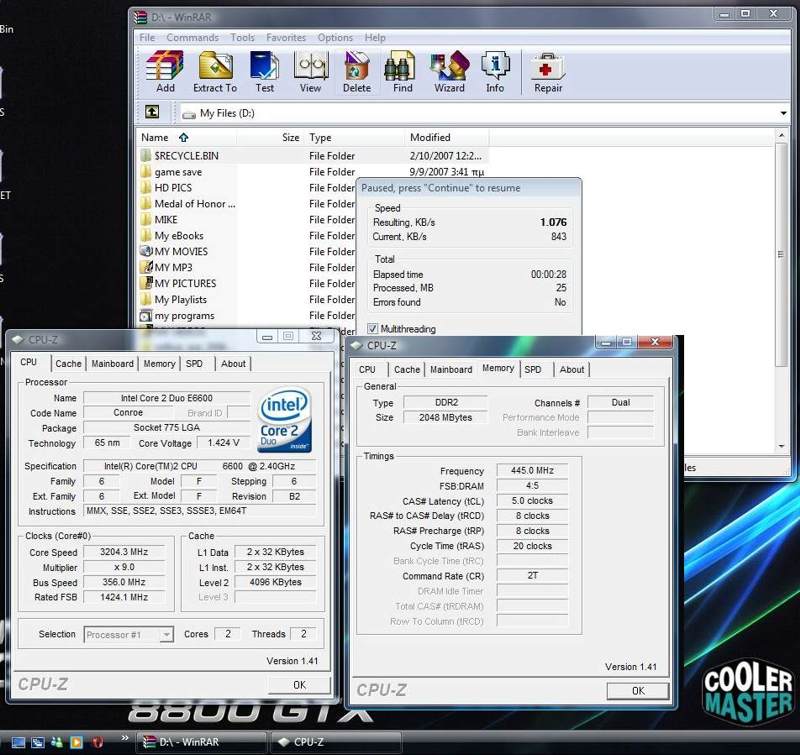Select the MIKE folder
This screenshot has height=755, width=800.
[x=159, y=219]
